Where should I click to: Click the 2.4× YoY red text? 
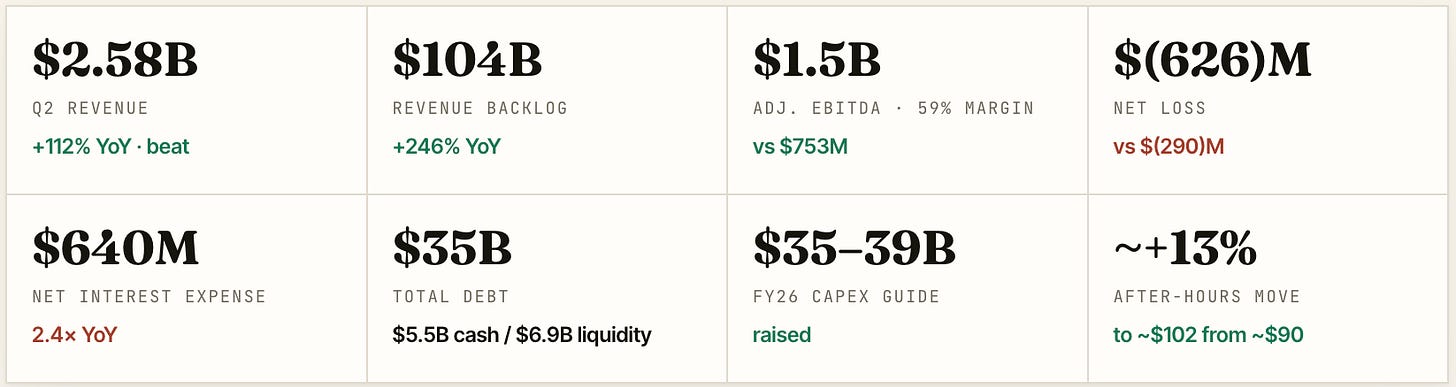click(x=74, y=335)
